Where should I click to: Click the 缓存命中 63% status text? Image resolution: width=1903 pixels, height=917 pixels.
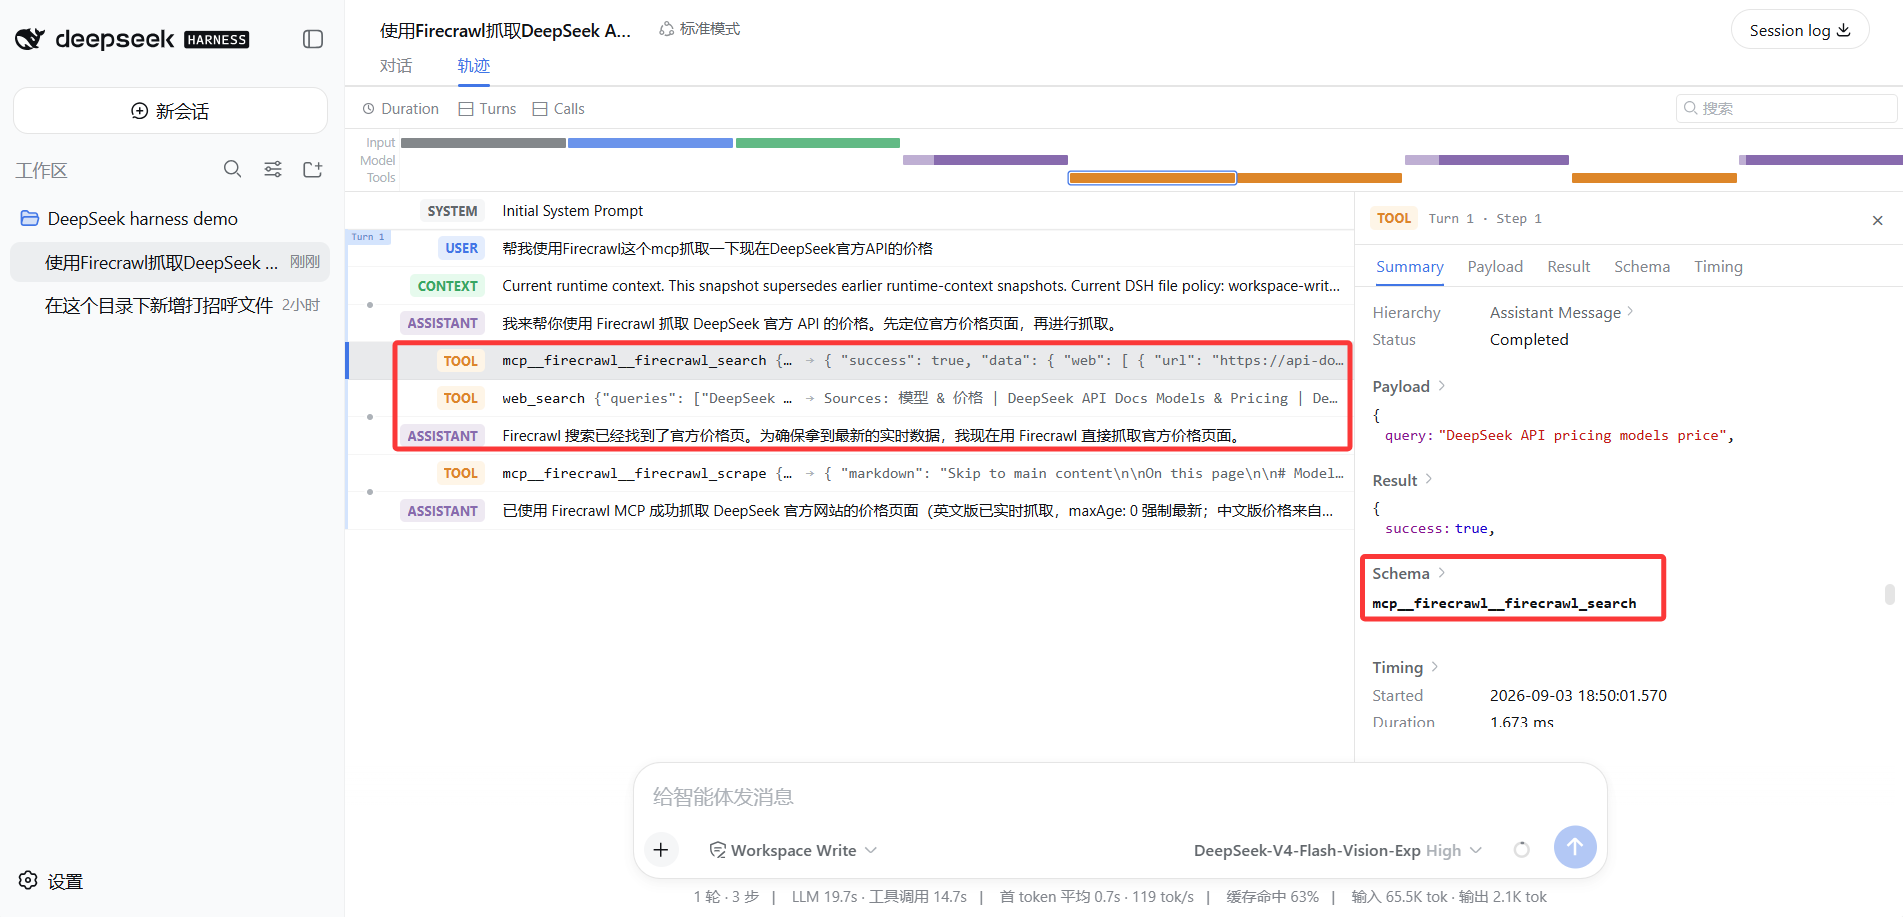pos(1272,897)
